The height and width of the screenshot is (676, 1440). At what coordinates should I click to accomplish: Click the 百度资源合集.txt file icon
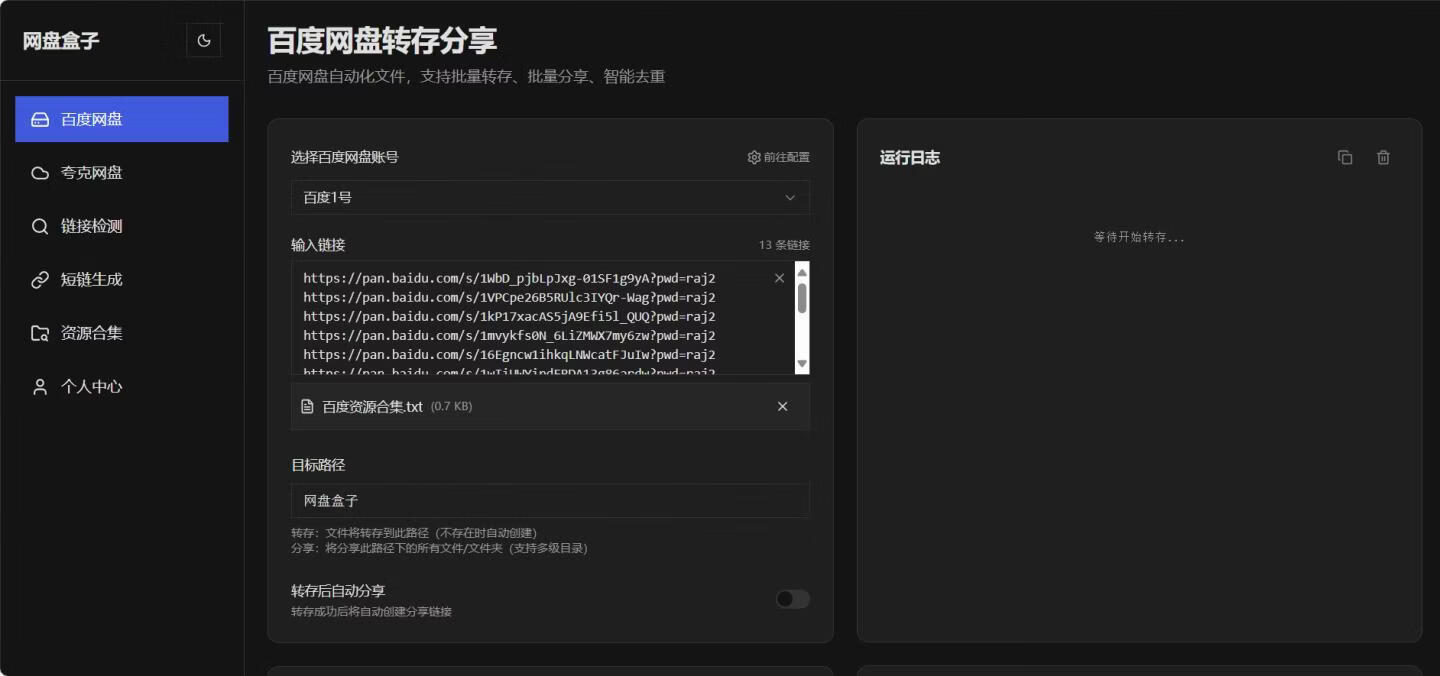(307, 406)
